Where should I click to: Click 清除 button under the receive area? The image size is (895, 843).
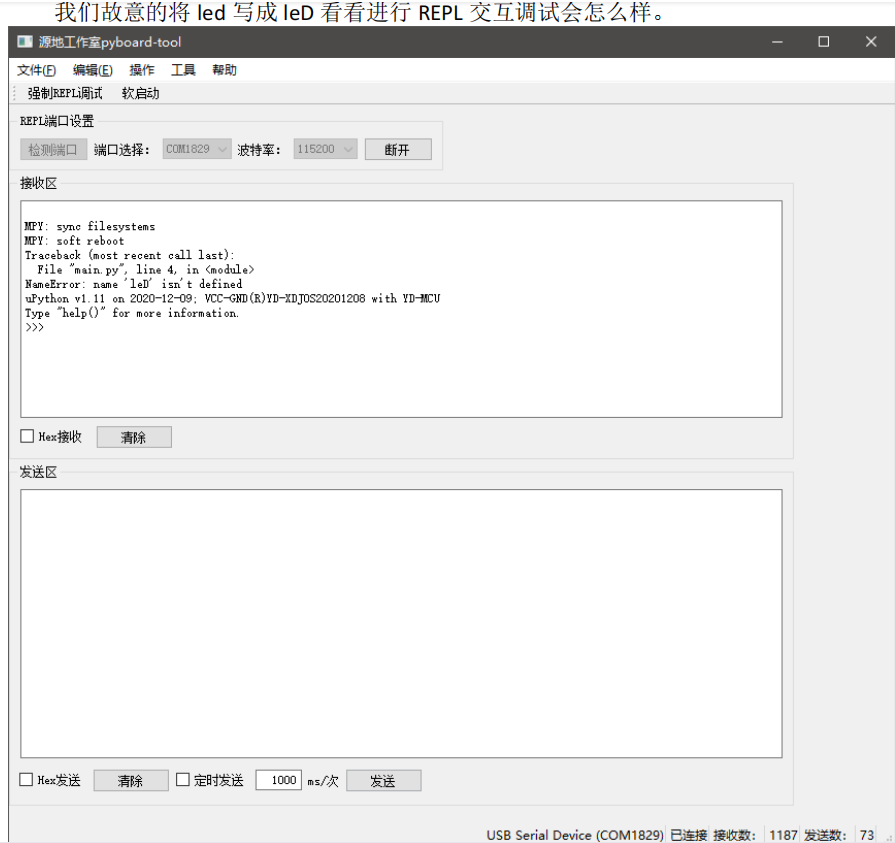click(134, 437)
